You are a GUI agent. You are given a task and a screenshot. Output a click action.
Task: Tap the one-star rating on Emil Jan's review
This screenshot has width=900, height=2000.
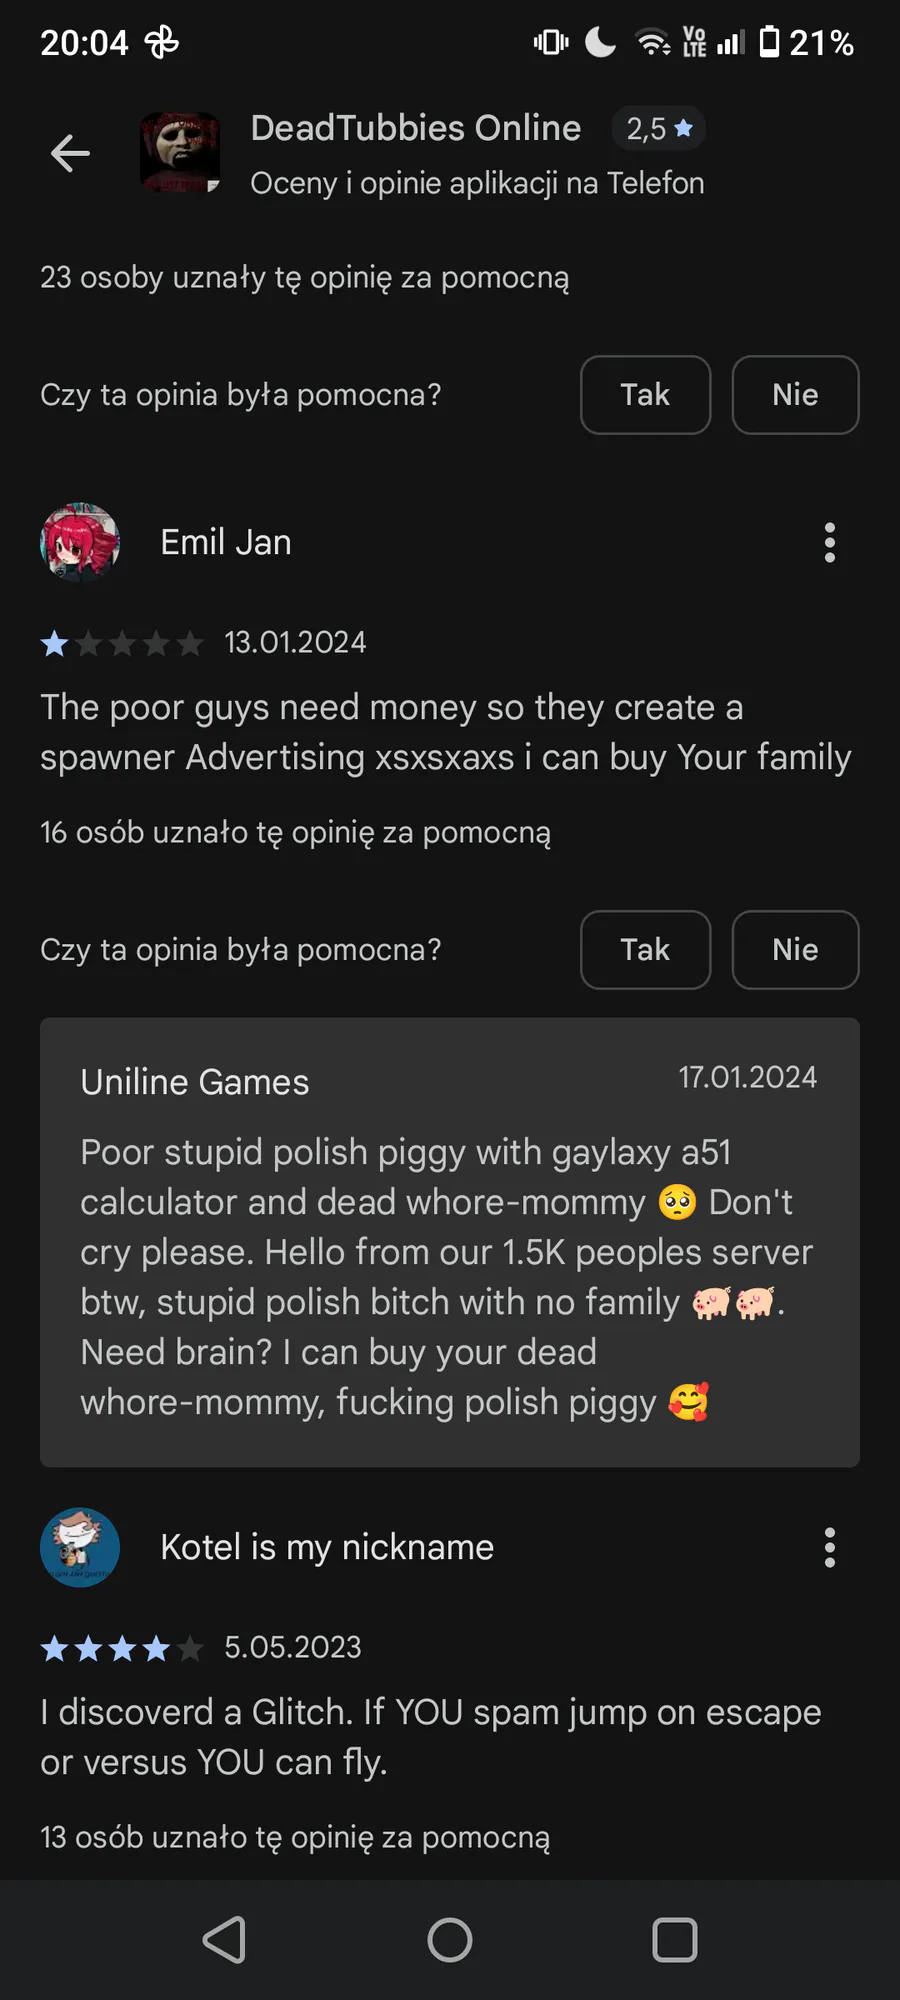pyautogui.click(x=55, y=643)
